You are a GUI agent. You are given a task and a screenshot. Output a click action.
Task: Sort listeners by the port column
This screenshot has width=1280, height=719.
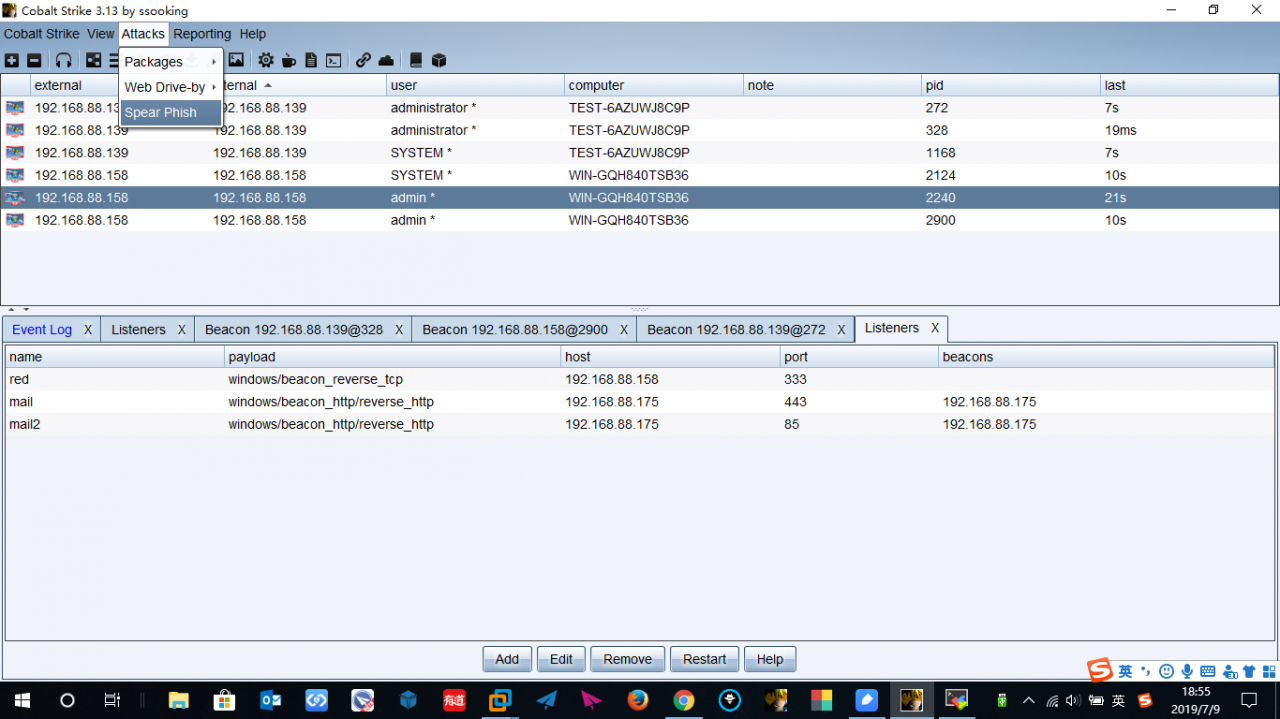coord(860,357)
